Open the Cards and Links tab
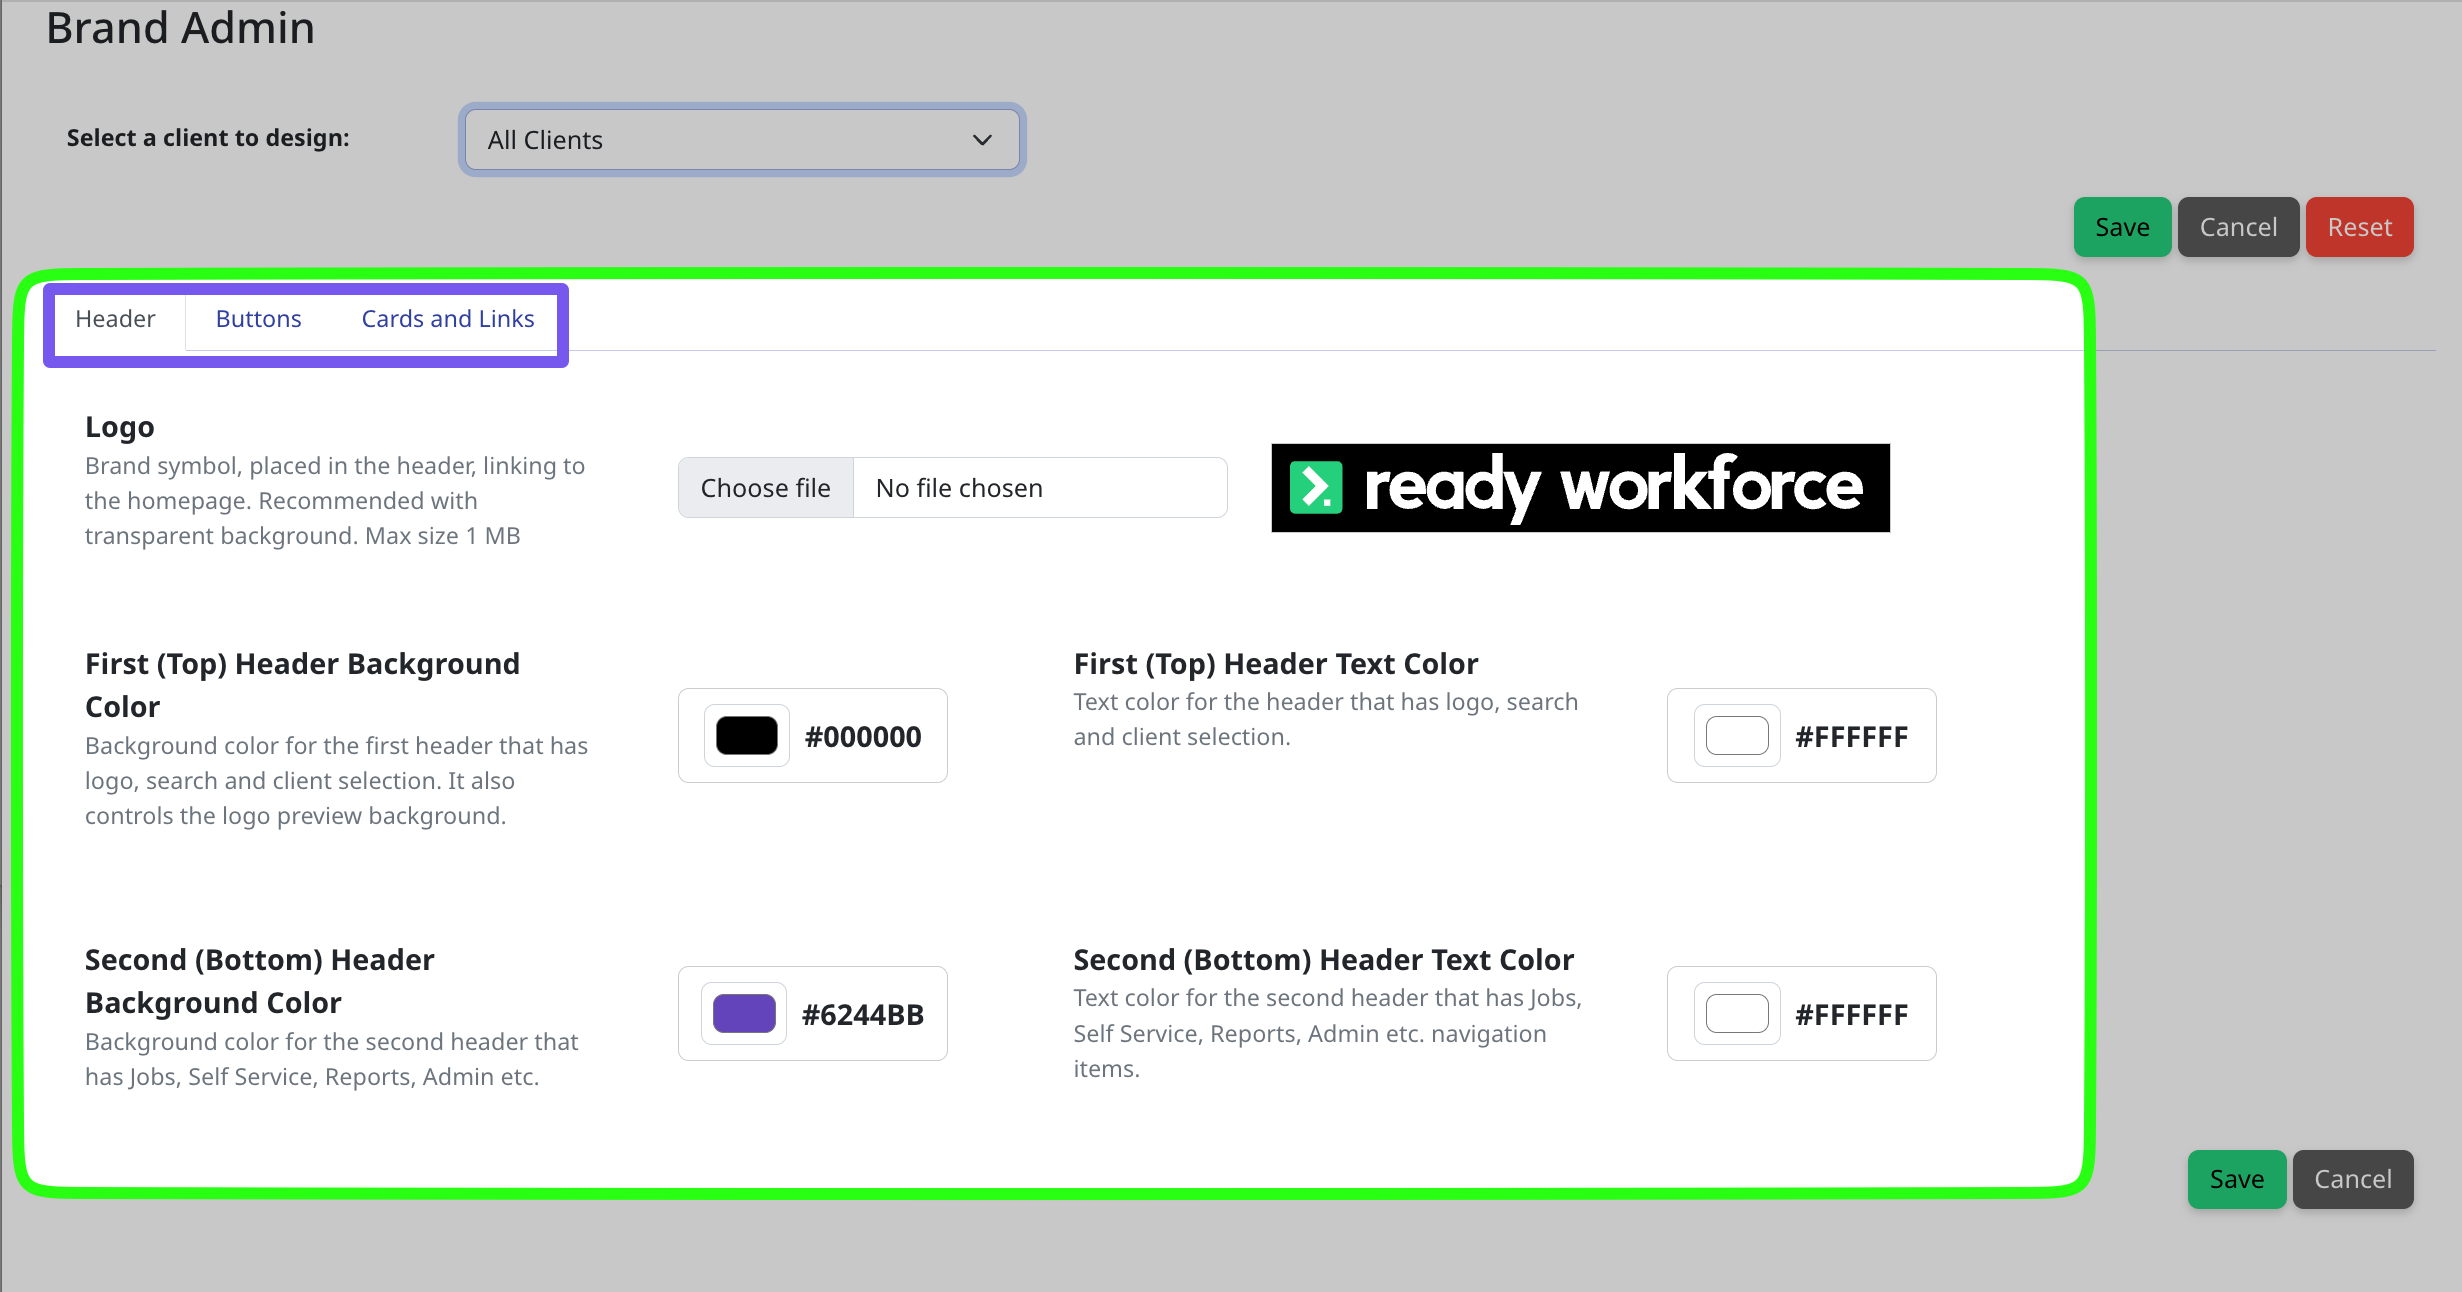 (x=448, y=319)
